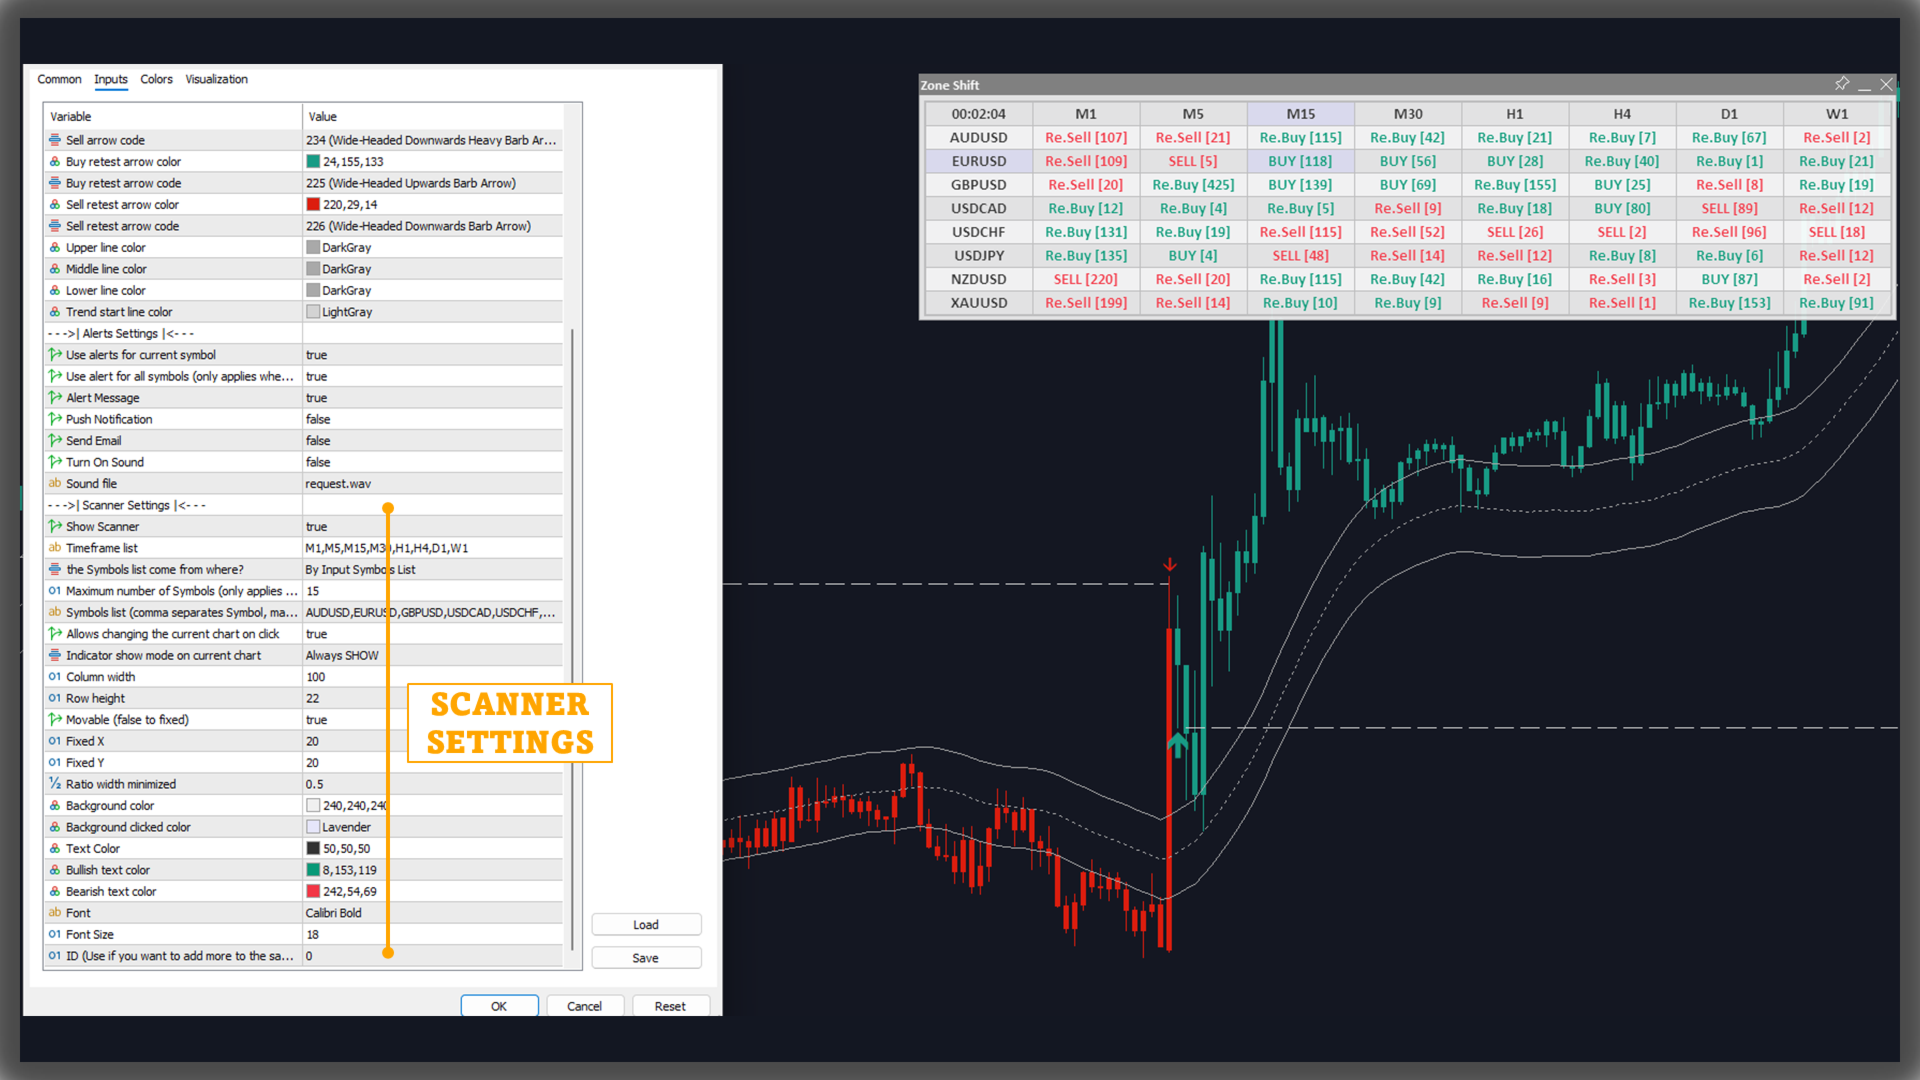The height and width of the screenshot is (1080, 1920).
Task: Click the pin icon on the Zone Shift panel
Action: tap(1842, 84)
